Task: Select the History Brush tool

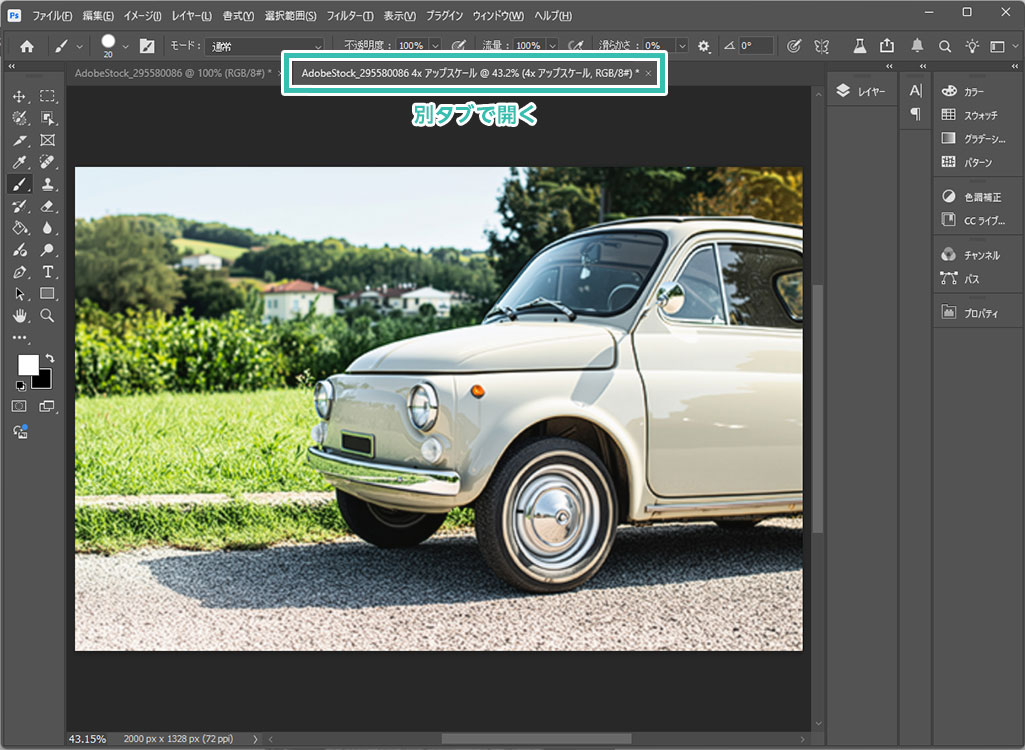Action: point(19,207)
